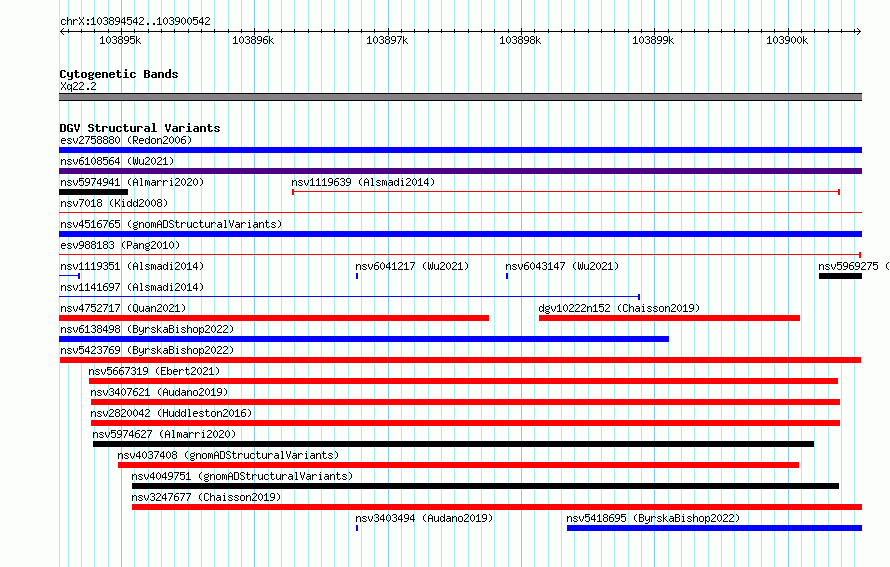Click the nsv5969275 variant label

point(853,266)
